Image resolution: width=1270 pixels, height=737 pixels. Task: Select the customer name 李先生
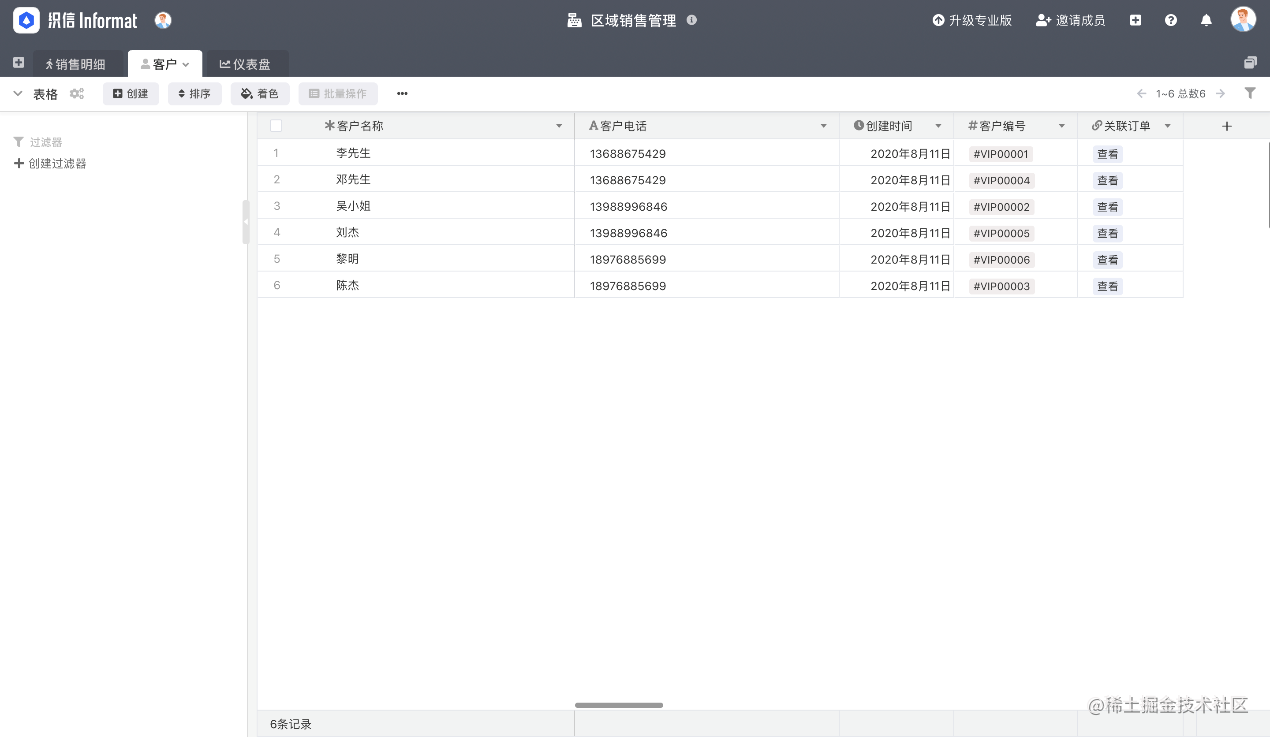[x=353, y=153]
